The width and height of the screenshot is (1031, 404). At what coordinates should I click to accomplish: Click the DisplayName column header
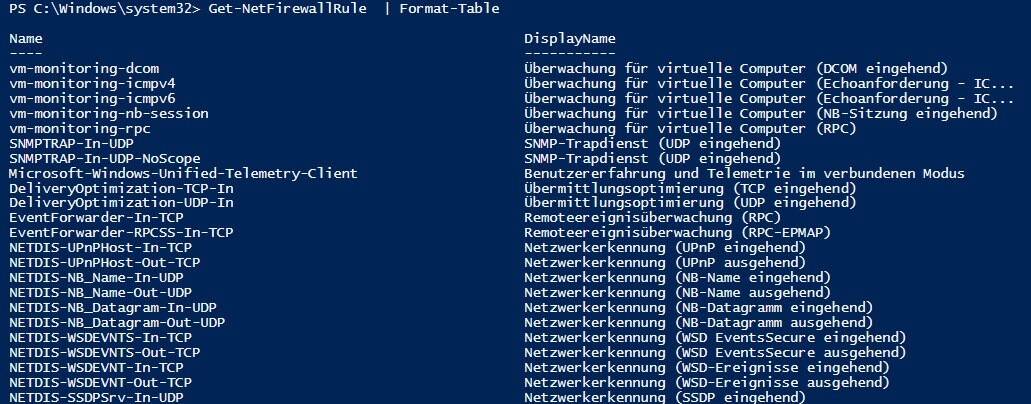coord(569,39)
